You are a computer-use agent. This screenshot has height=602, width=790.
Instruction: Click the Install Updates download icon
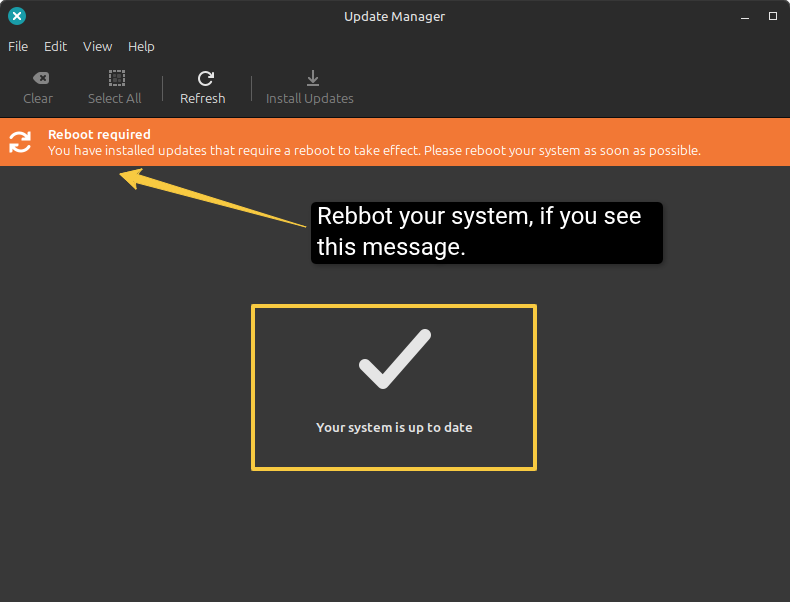313,78
